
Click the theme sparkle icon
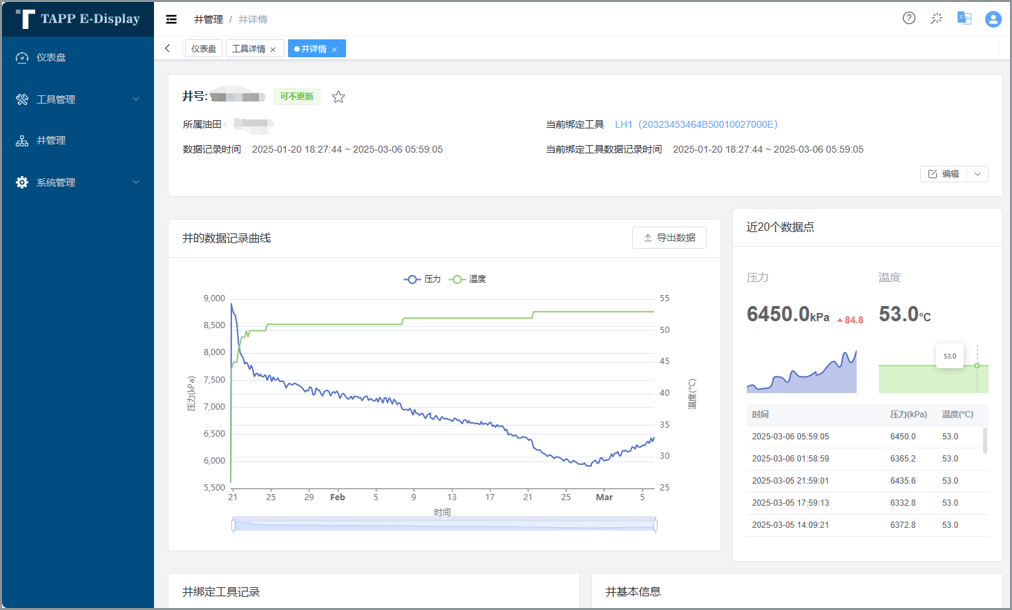tap(936, 18)
